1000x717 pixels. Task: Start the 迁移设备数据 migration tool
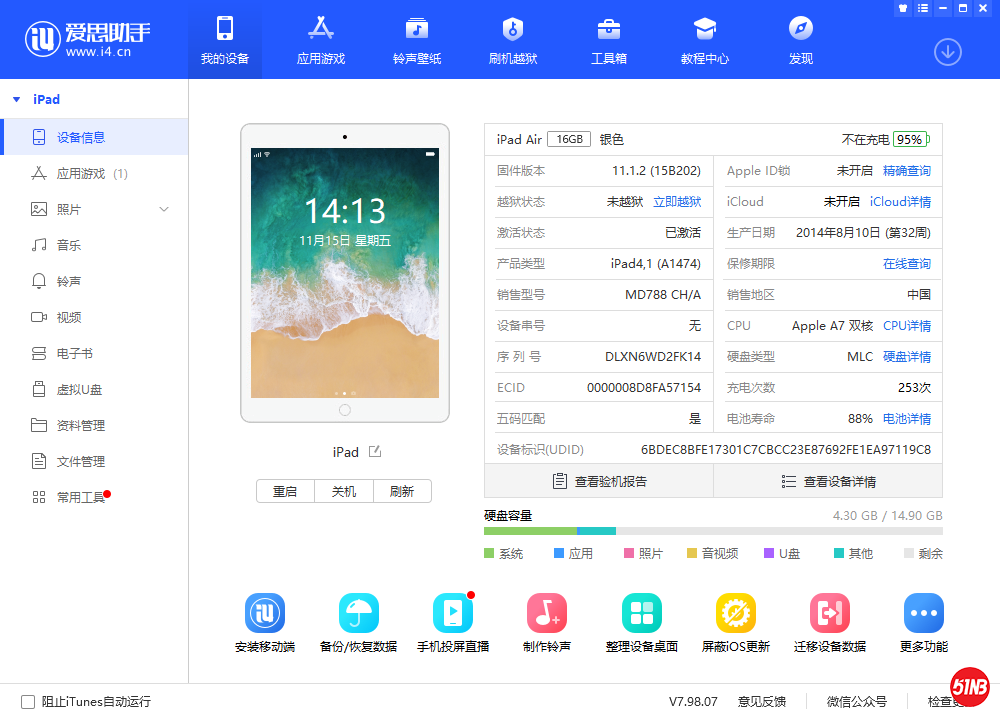pos(829,612)
